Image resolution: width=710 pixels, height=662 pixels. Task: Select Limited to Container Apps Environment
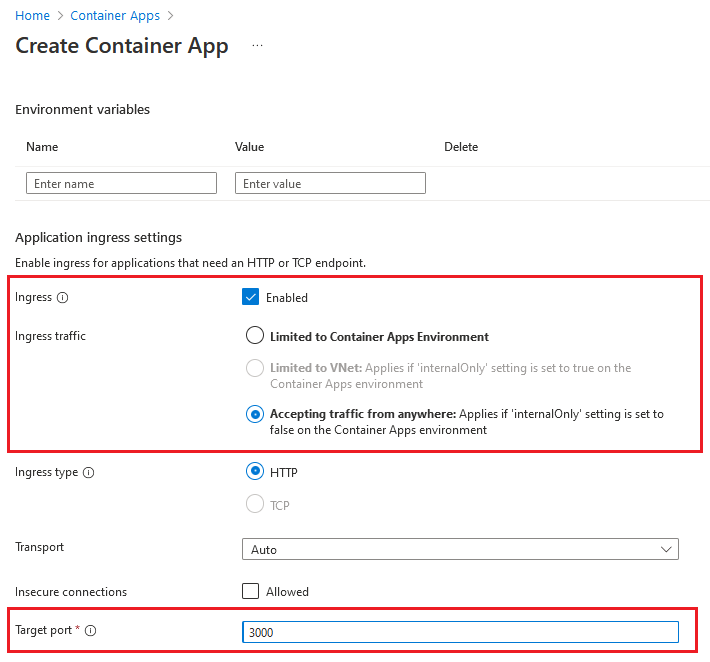click(255, 336)
